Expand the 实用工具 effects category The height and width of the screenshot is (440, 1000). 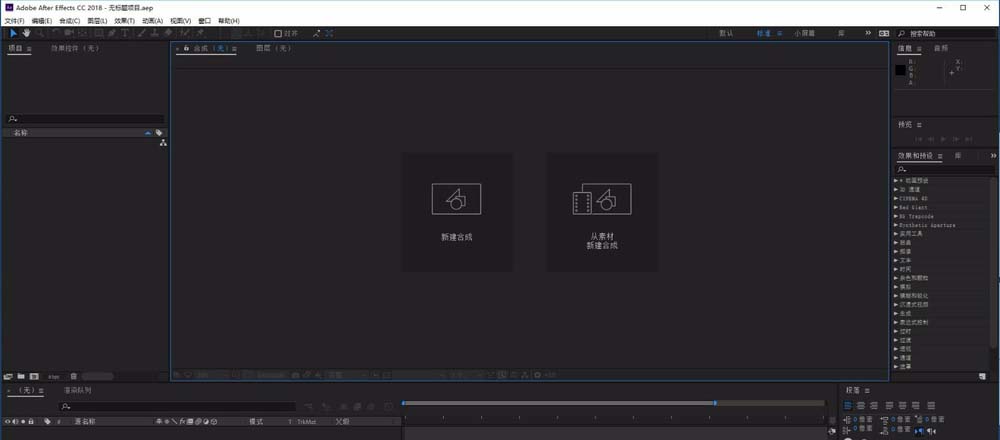(895, 233)
